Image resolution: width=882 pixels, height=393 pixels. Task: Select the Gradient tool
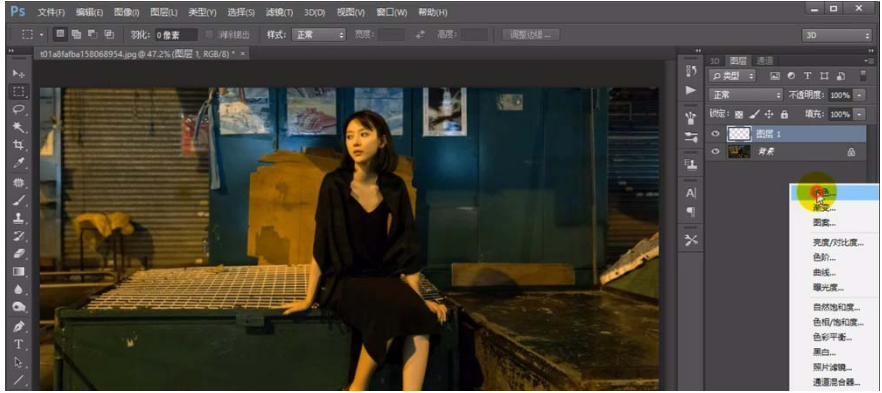point(19,272)
